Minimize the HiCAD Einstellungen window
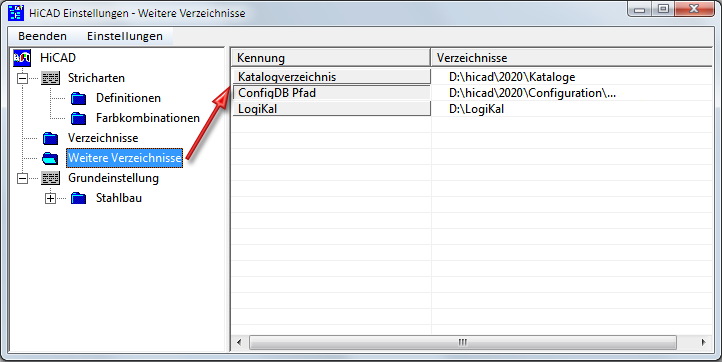Image resolution: width=722 pixels, height=362 pixels. (639, 9)
